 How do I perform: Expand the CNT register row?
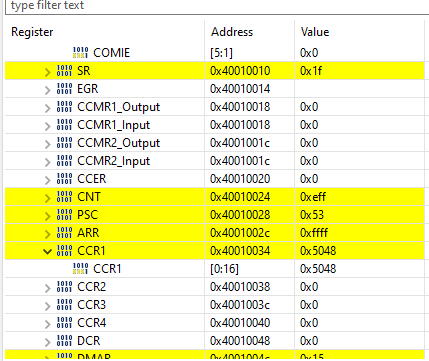point(48,198)
